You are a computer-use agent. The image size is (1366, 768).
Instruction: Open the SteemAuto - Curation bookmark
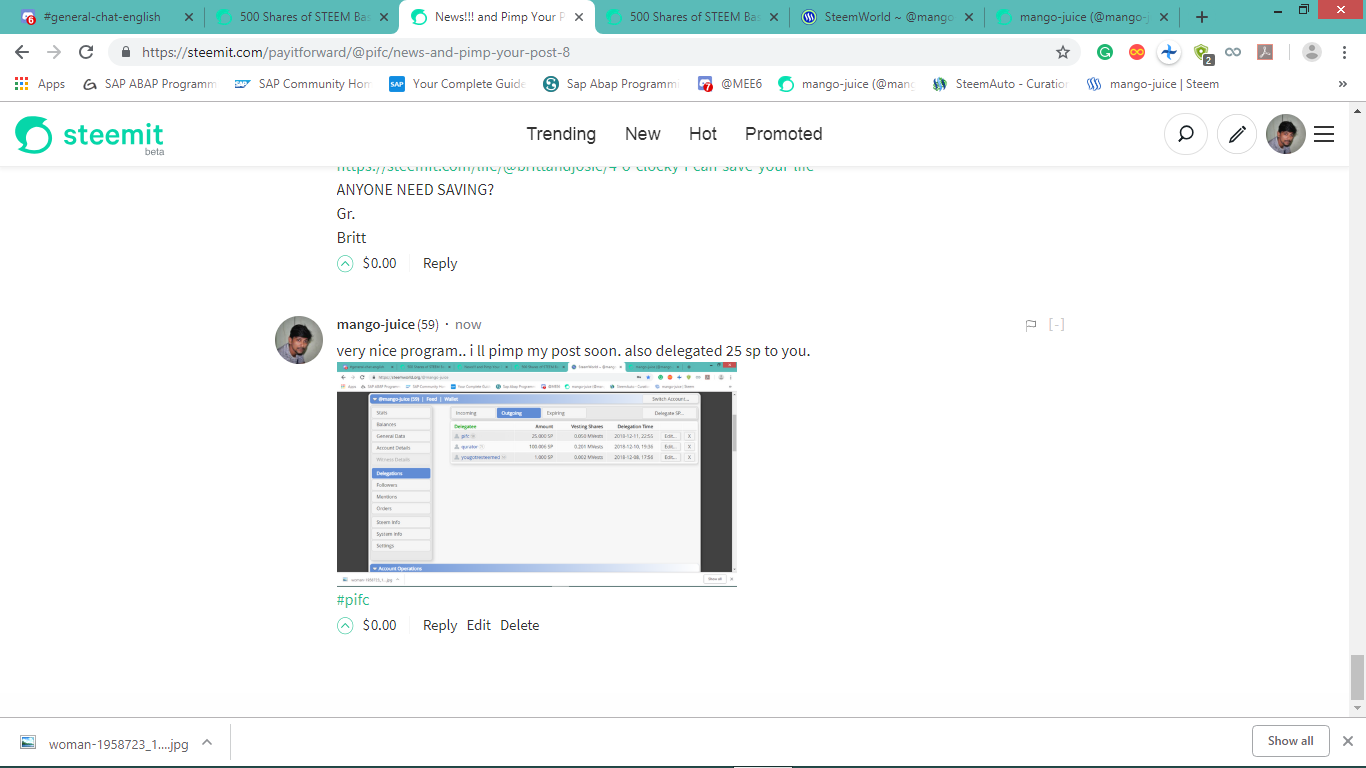1000,84
